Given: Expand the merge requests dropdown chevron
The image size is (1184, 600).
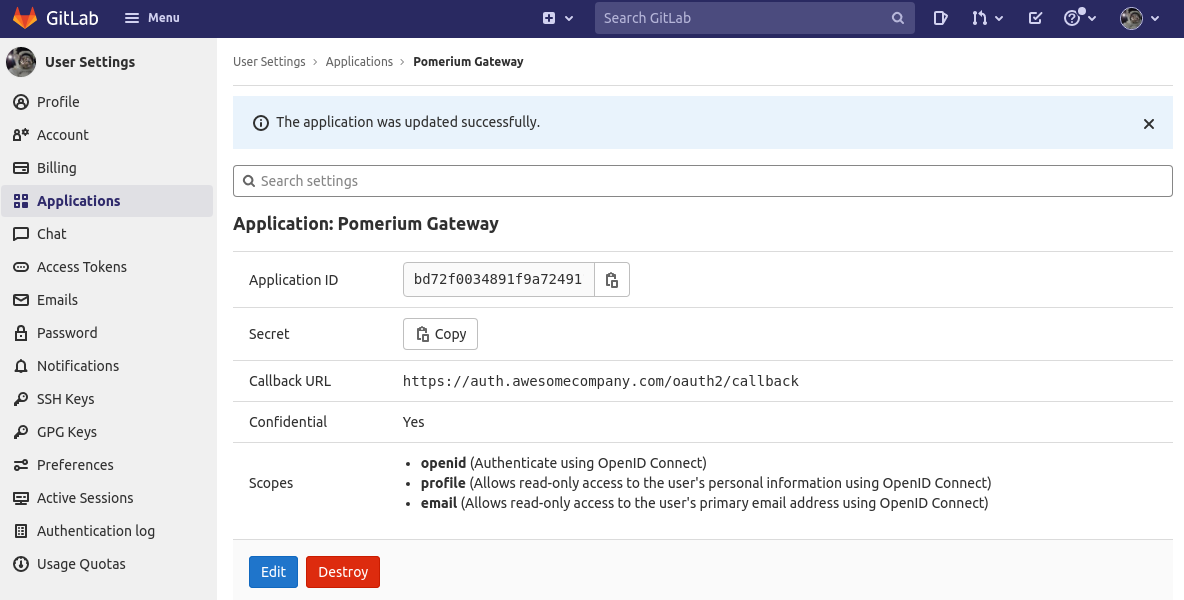Looking at the screenshot, I should click(x=999, y=18).
